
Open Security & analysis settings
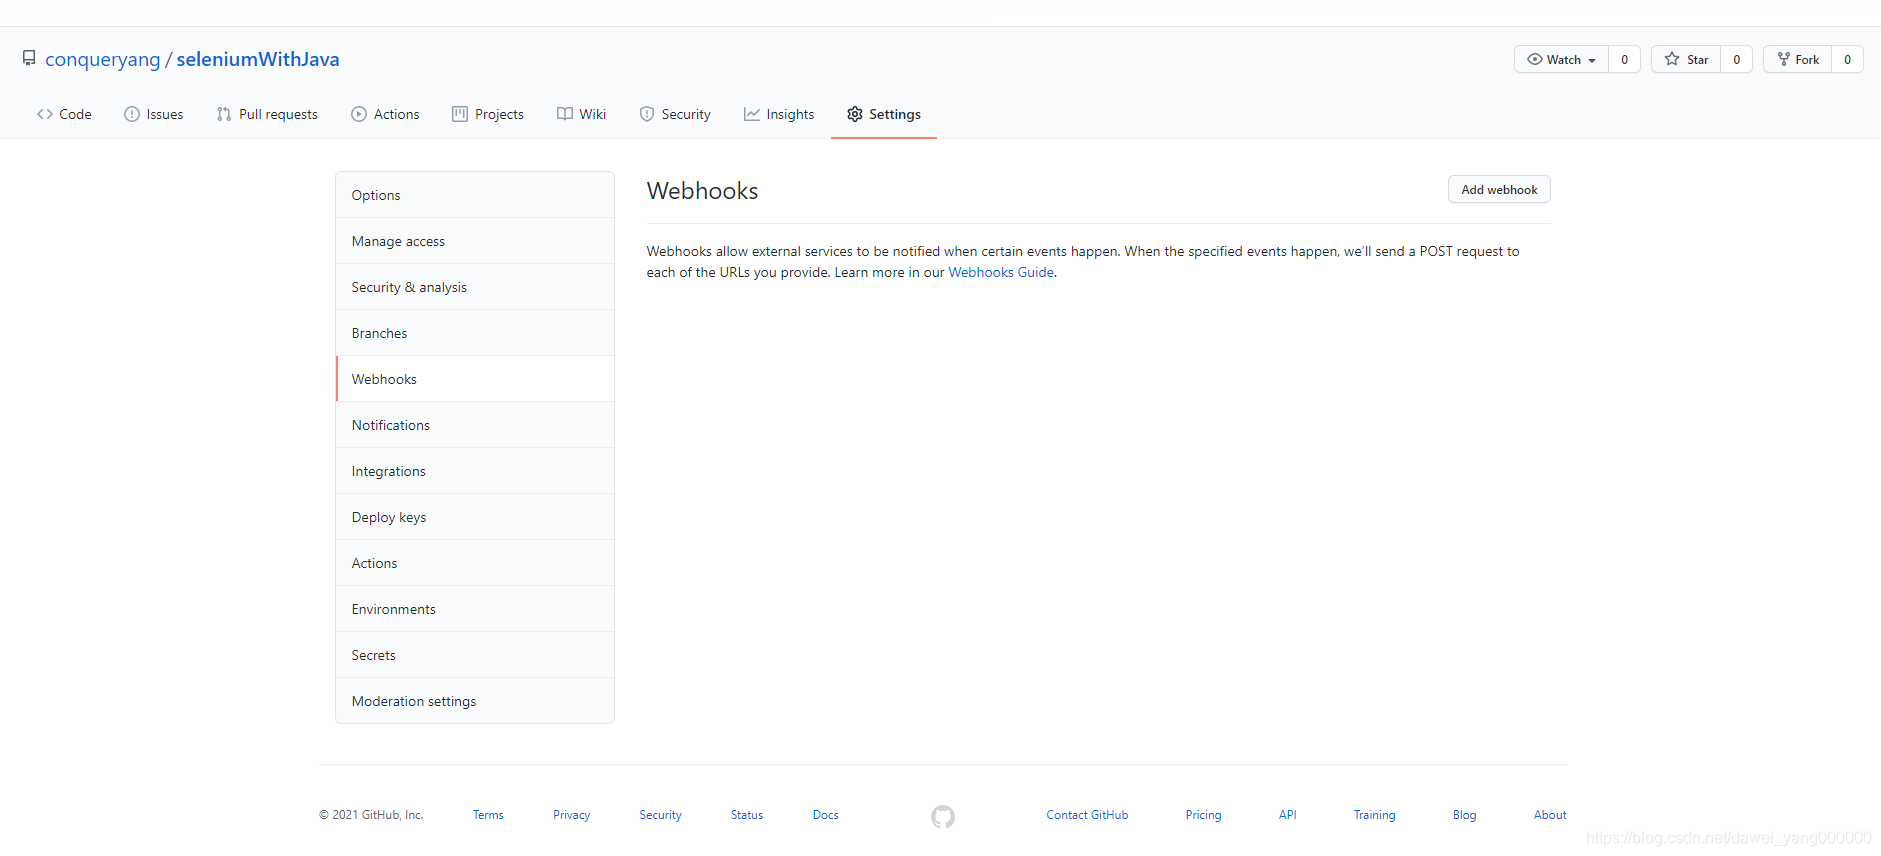(475, 287)
